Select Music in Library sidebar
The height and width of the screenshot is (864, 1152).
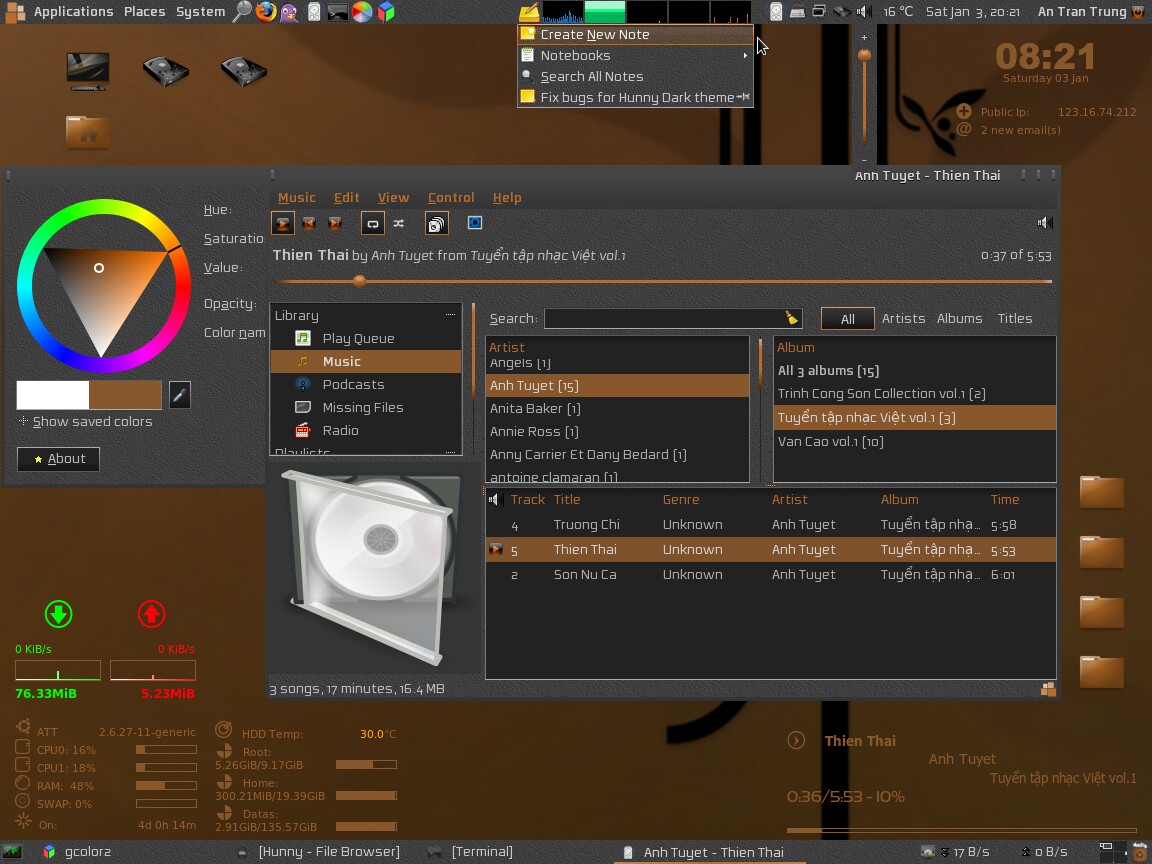pyautogui.click(x=366, y=361)
